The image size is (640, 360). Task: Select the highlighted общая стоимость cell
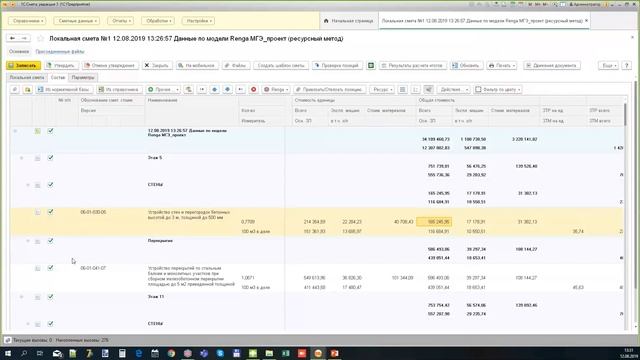pyautogui.click(x=434, y=222)
